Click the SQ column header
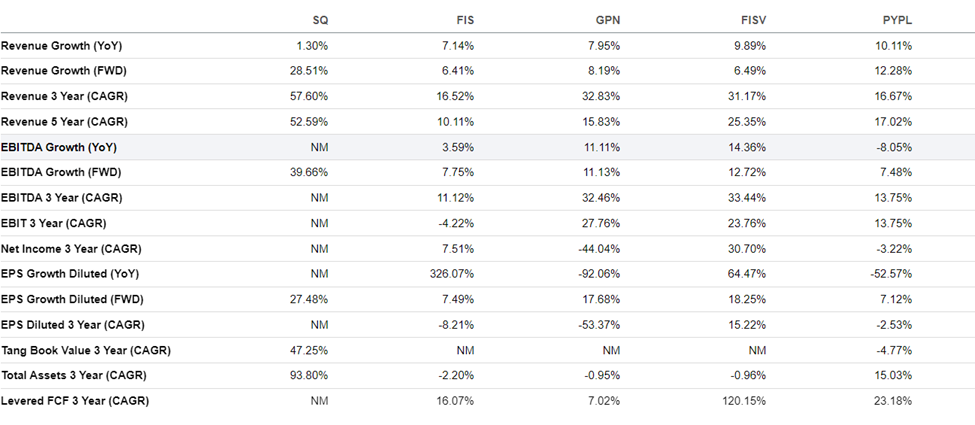 [x=320, y=21]
